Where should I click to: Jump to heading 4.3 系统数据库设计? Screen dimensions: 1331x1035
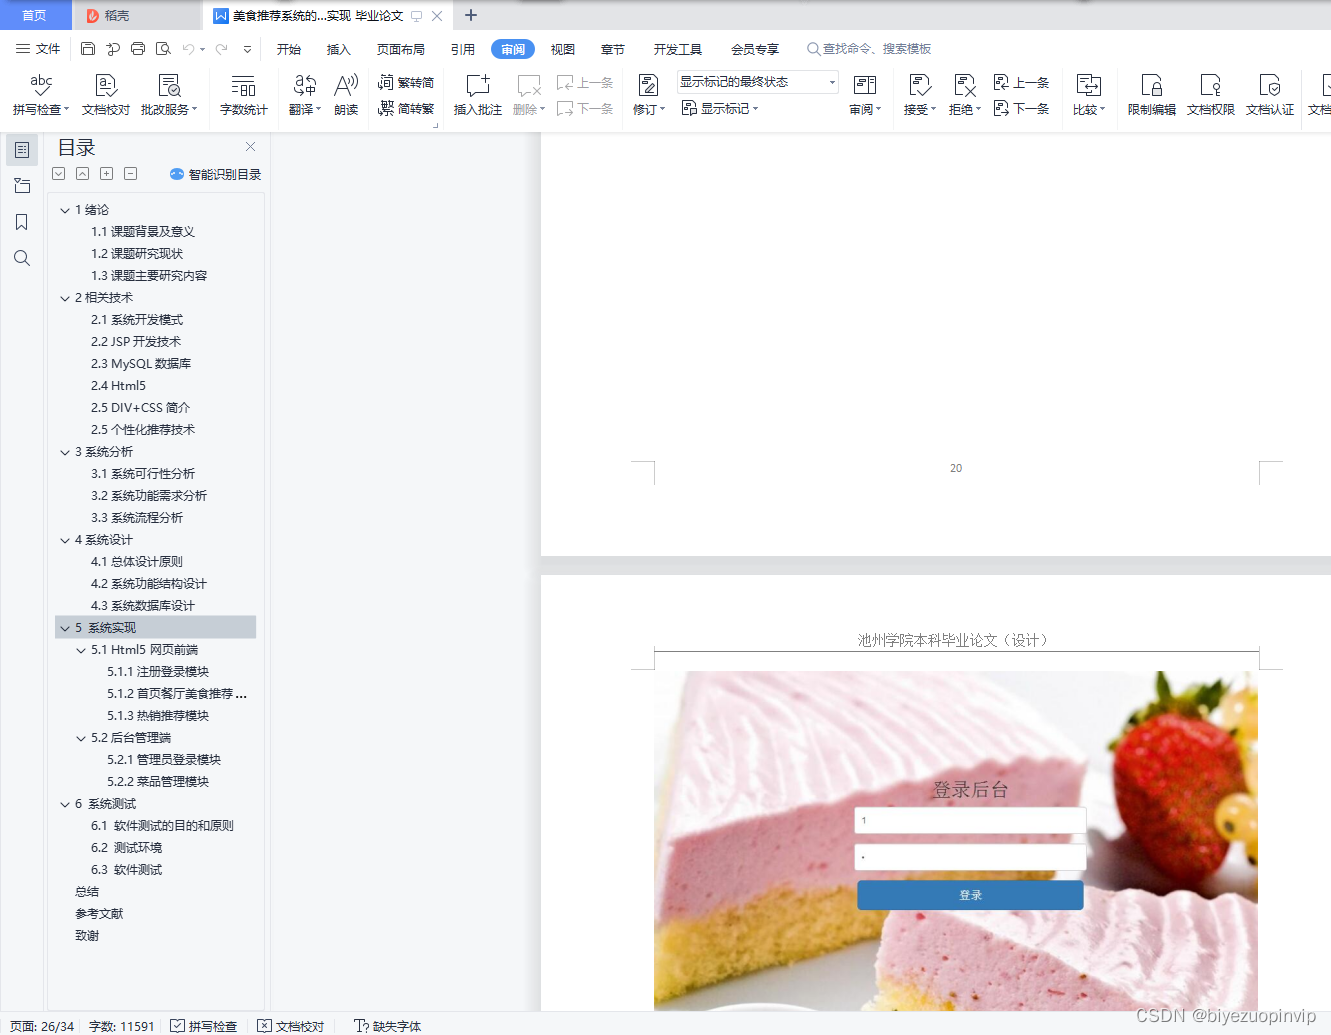[143, 606]
